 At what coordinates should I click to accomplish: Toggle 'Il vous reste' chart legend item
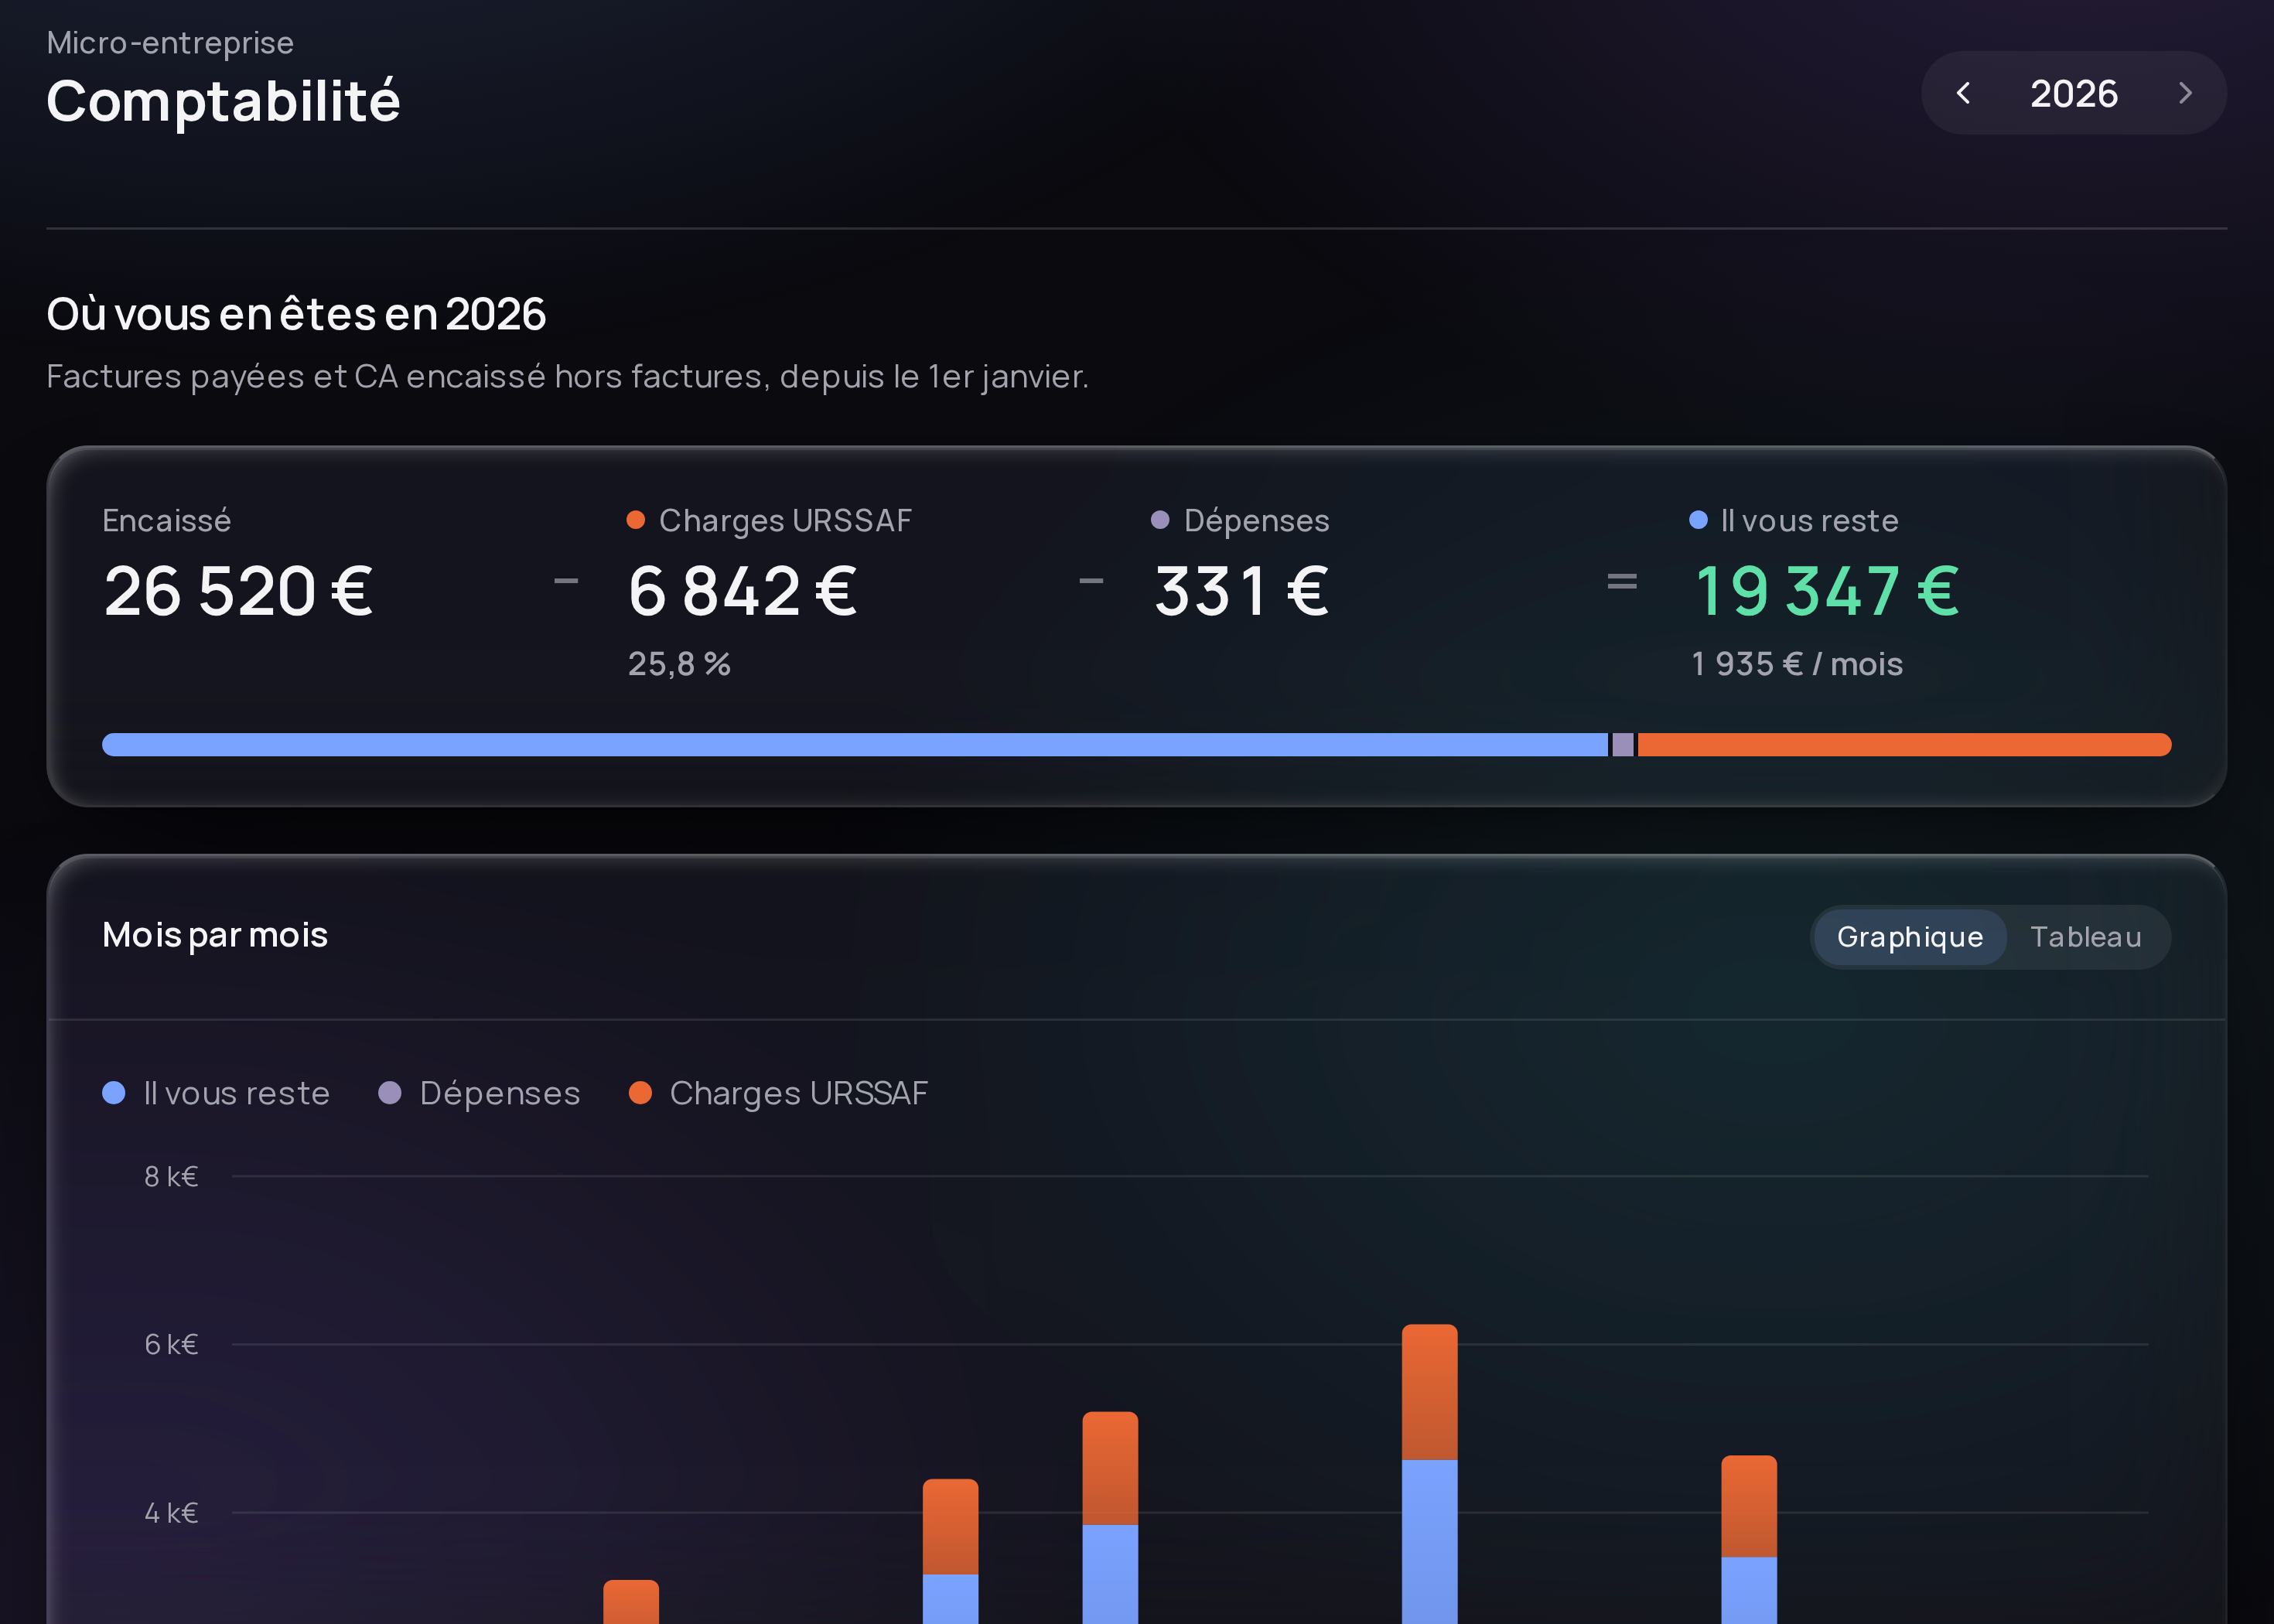click(217, 1093)
